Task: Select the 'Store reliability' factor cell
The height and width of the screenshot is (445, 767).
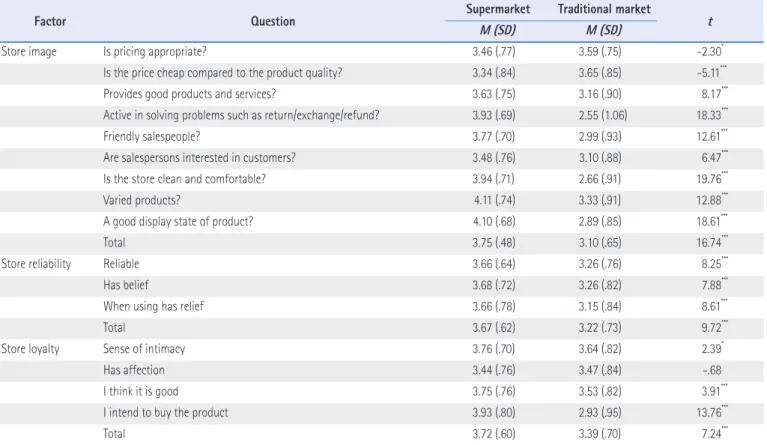Action: click(x=36, y=264)
